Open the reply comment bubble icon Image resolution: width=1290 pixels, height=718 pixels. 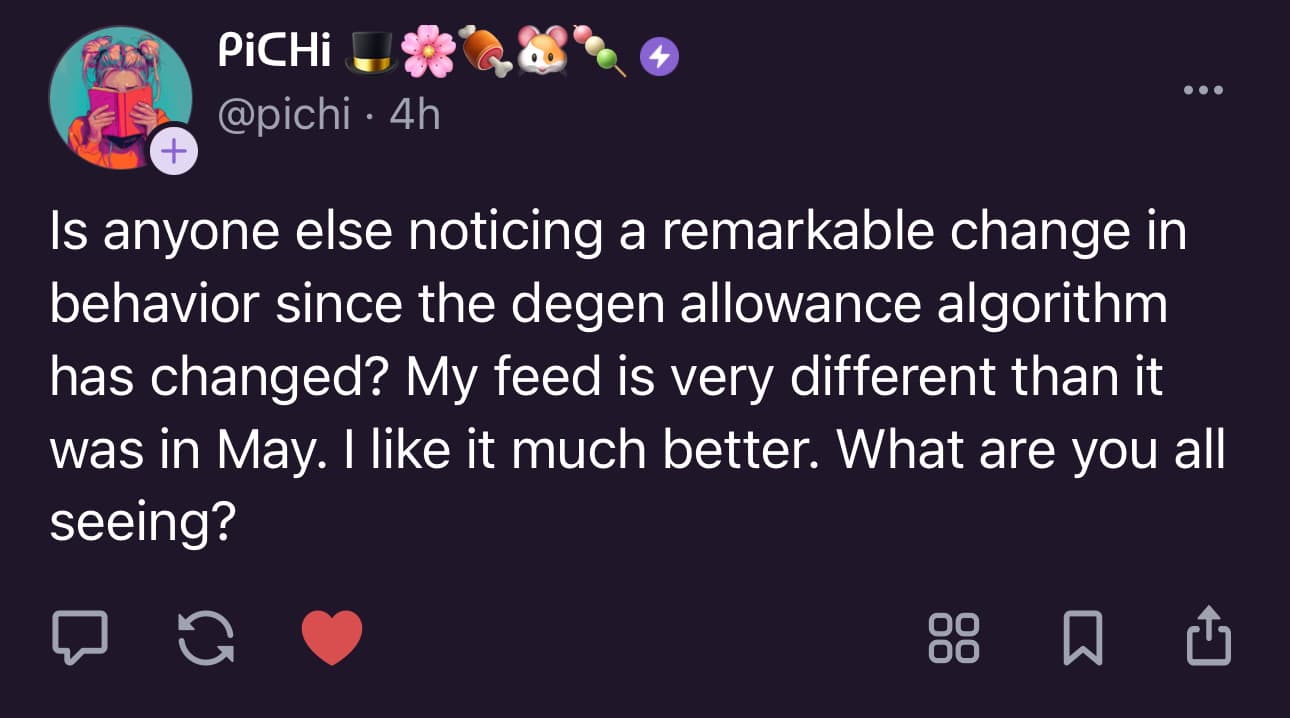tap(80, 637)
